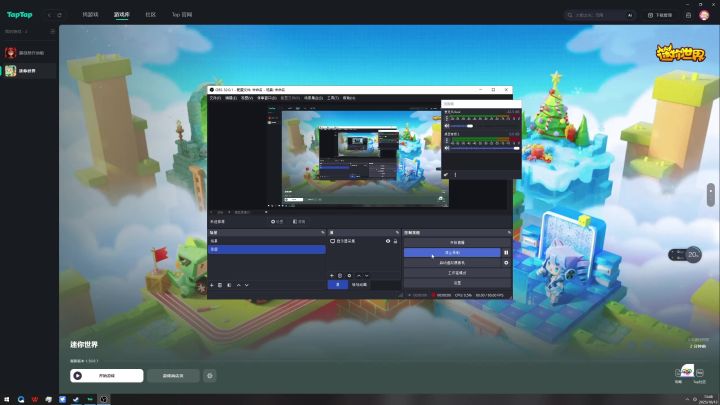Open the OBS Edit menu
720x405 pixels.
click(231, 98)
